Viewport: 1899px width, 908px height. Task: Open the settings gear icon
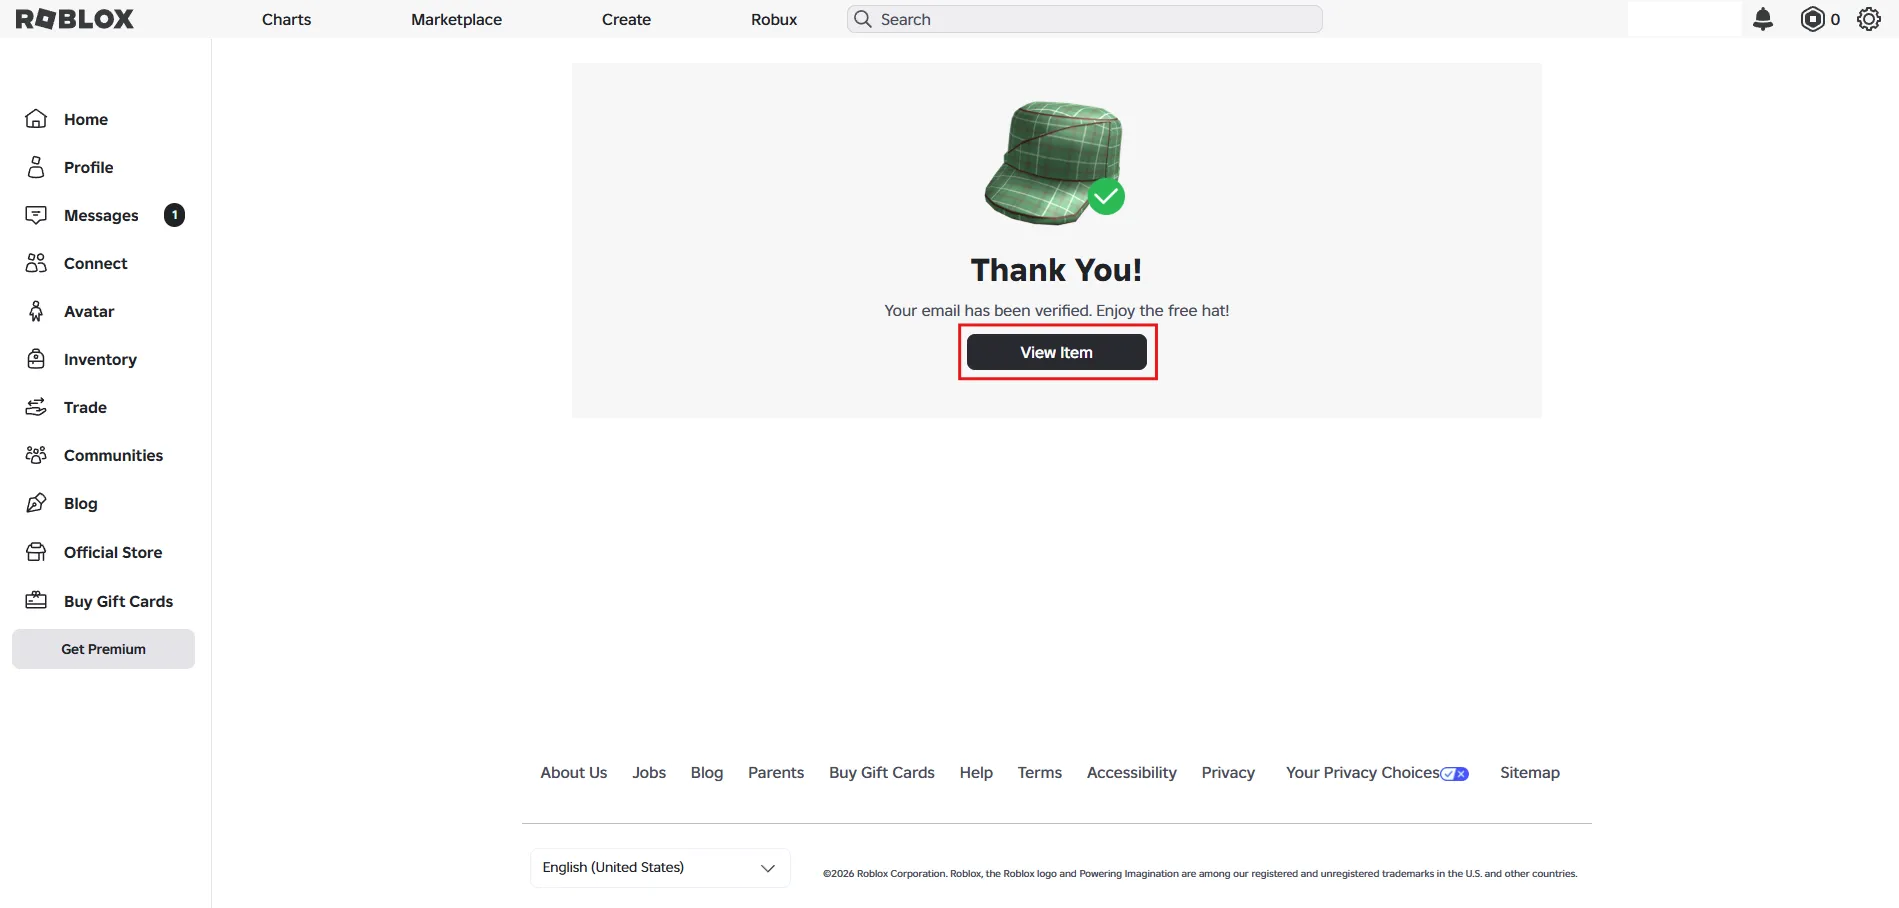[1869, 19]
